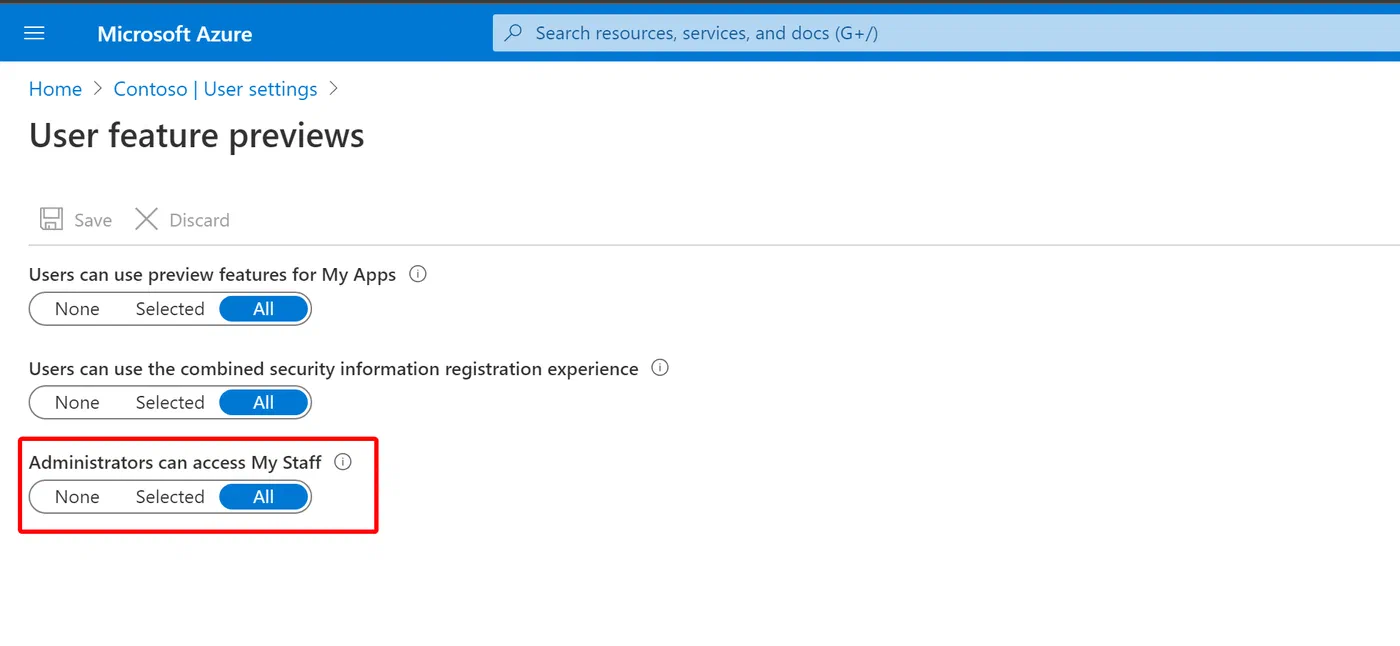Screen dimensions: 1400x646
Task: Set My Apps preview features to Selected
Action: 170,309
